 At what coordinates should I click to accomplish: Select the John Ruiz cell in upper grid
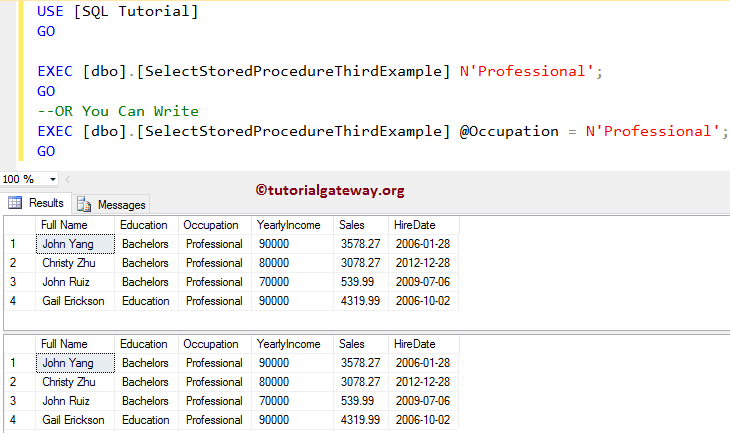75,282
